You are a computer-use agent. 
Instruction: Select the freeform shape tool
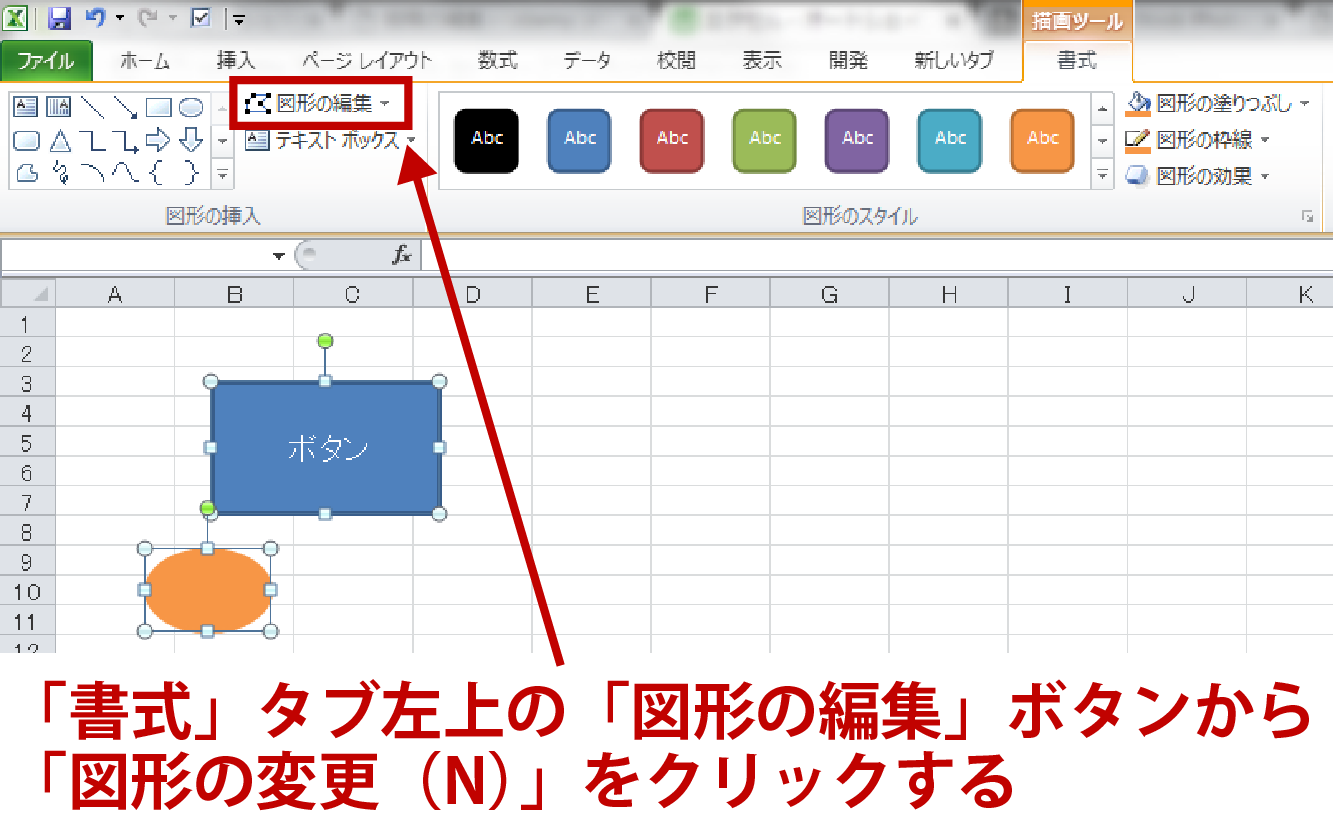click(25, 173)
